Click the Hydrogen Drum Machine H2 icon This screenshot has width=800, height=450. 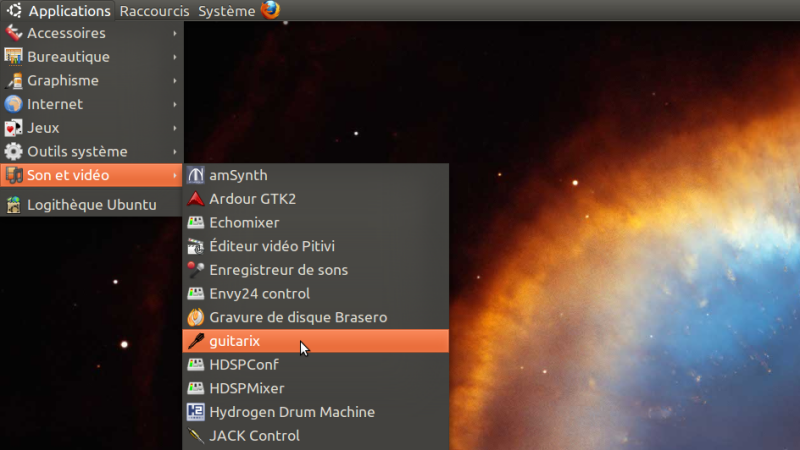pos(195,412)
